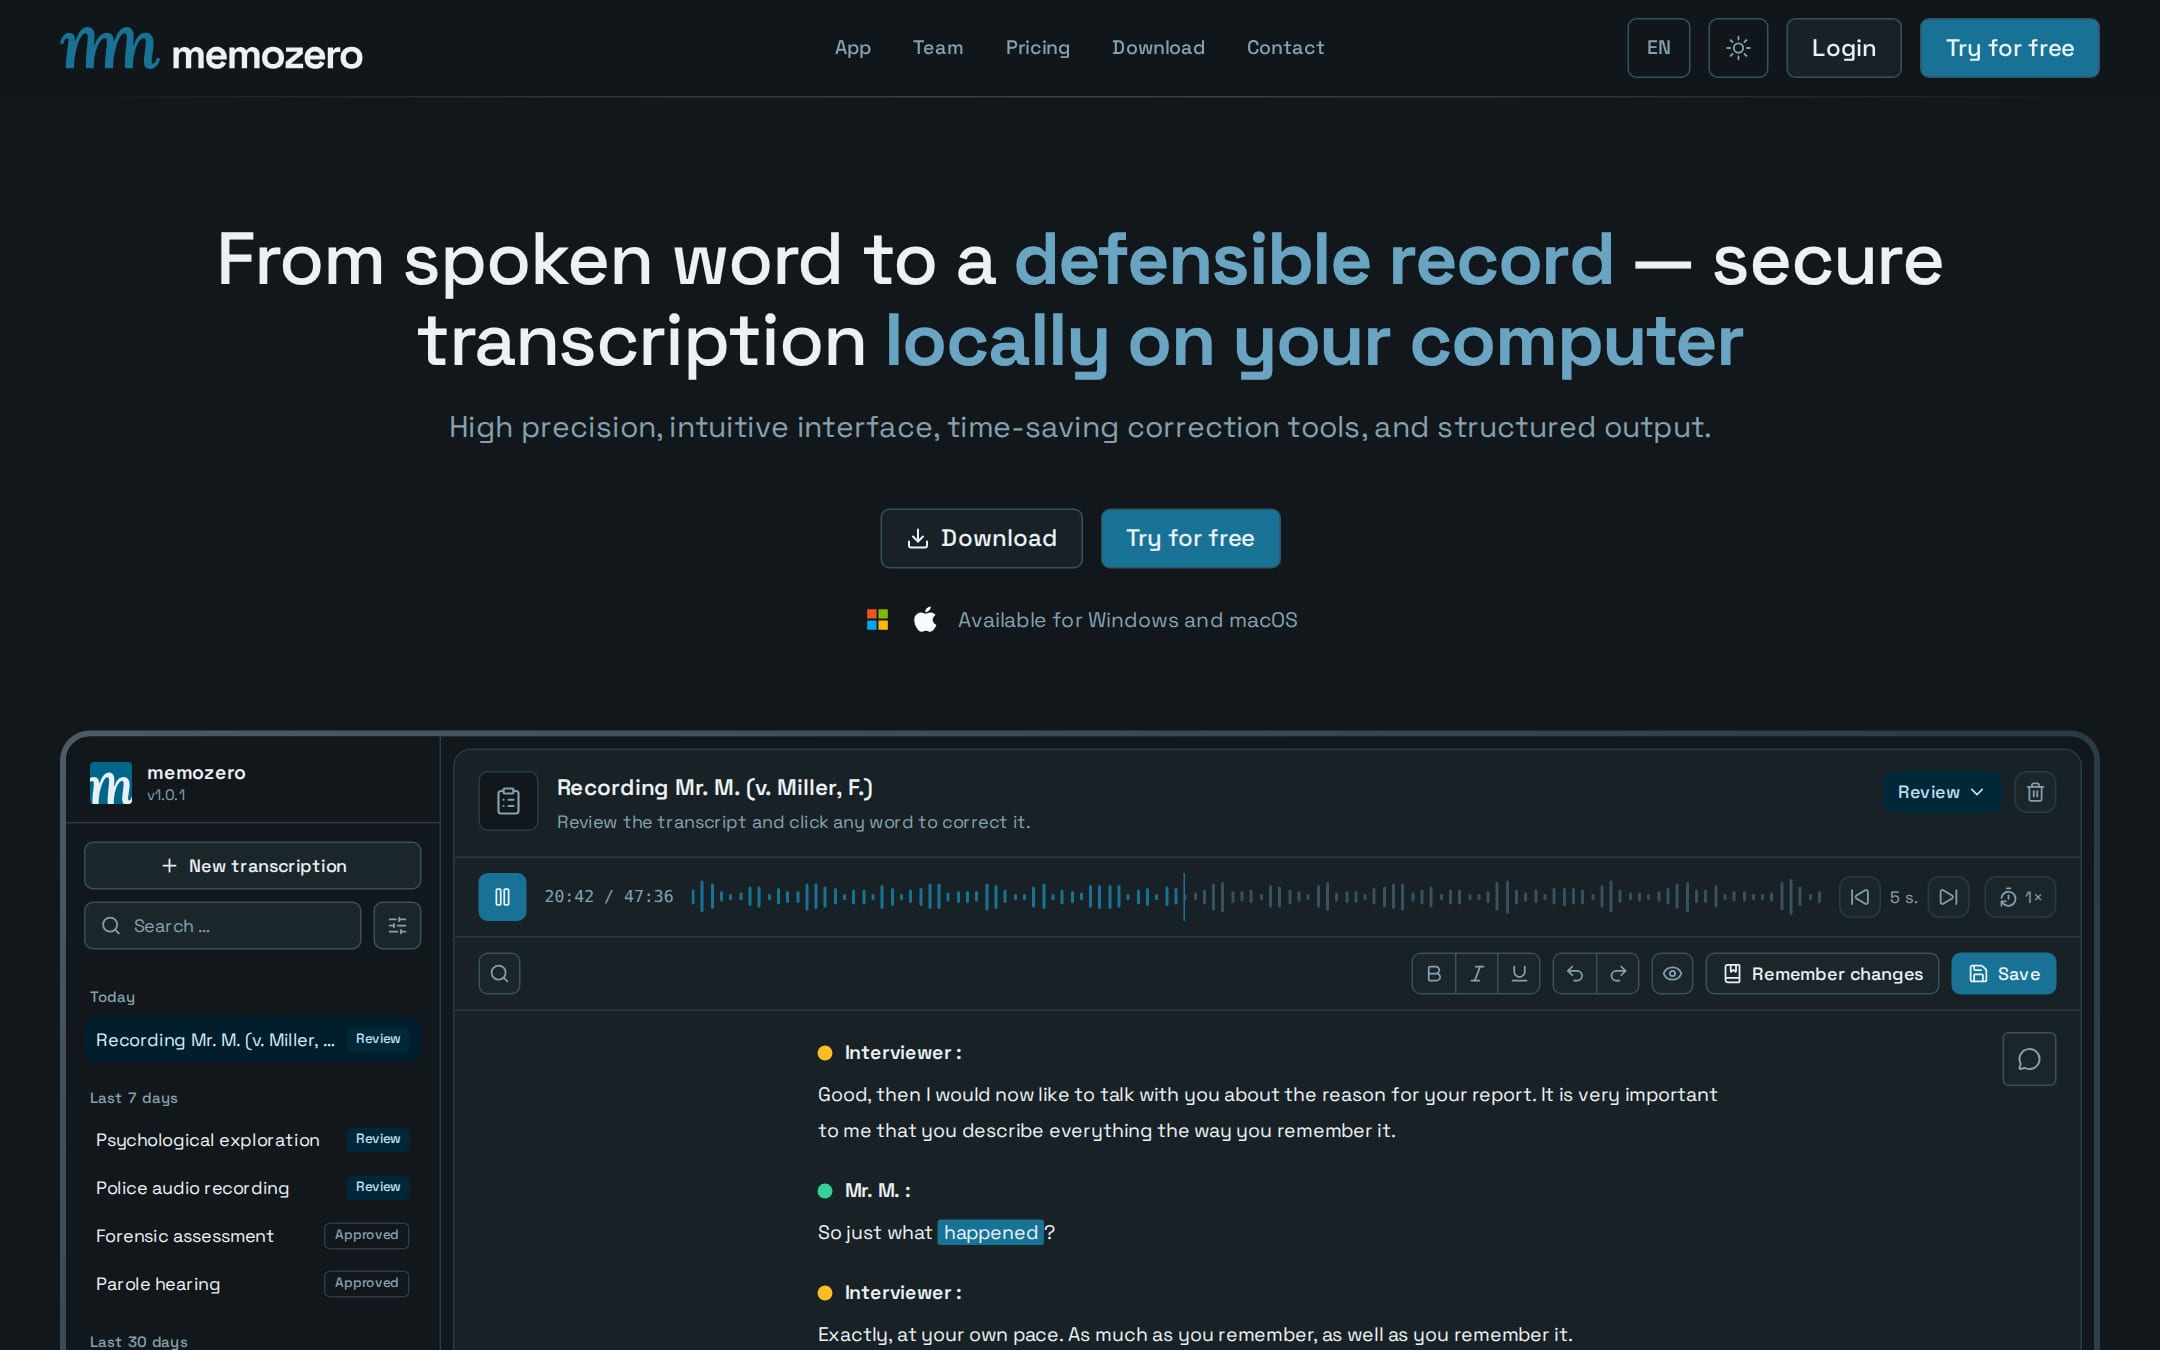Undo the last edit
Image resolution: width=2160 pixels, height=1350 pixels.
click(x=1574, y=974)
